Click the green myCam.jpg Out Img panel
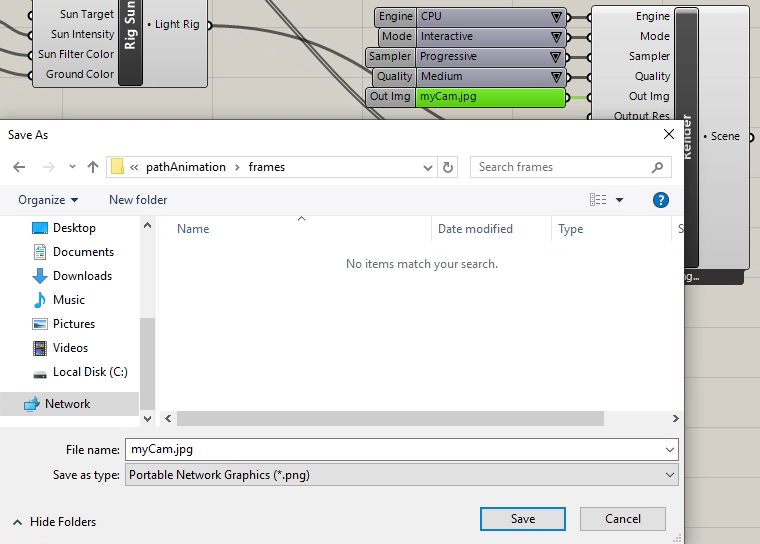Image resolution: width=760 pixels, height=544 pixels. [x=491, y=96]
